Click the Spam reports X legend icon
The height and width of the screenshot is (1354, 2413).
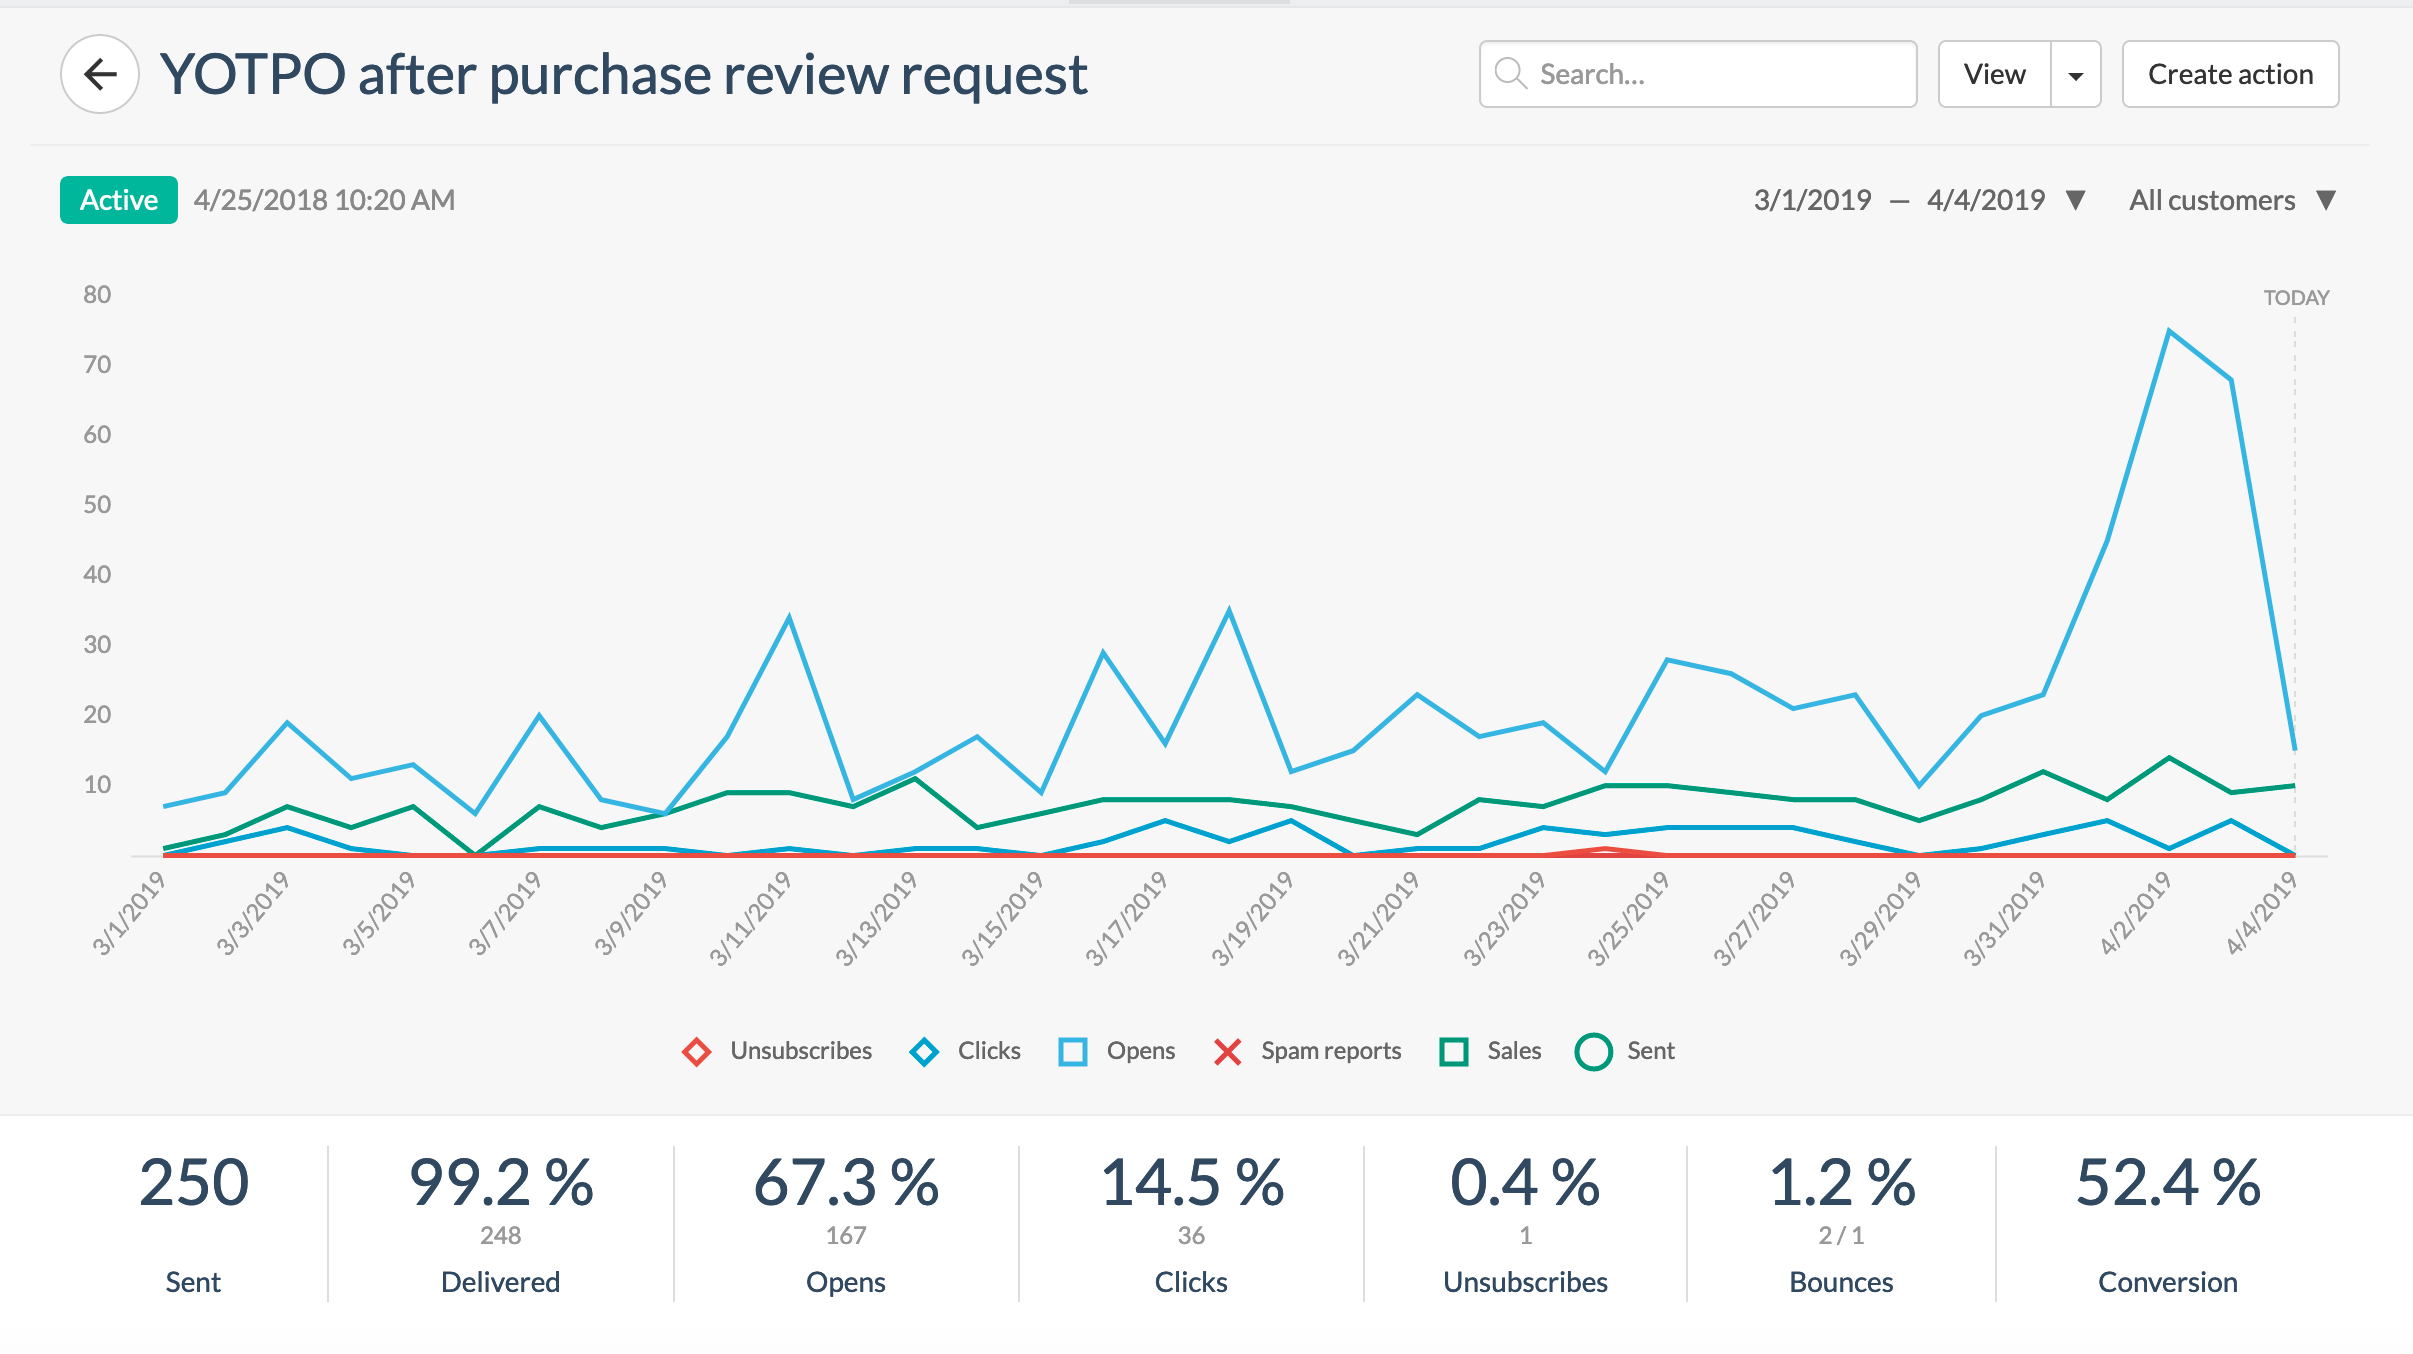(1227, 1052)
